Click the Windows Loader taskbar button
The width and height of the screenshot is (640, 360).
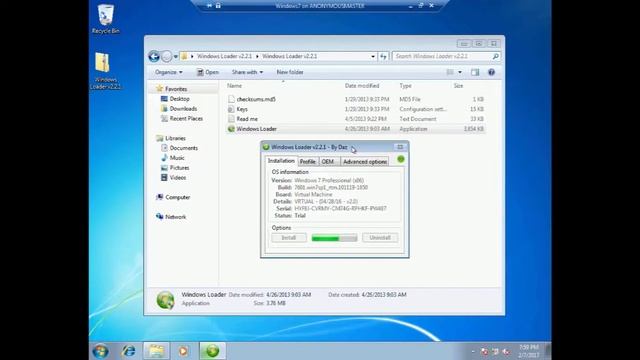tap(212, 351)
